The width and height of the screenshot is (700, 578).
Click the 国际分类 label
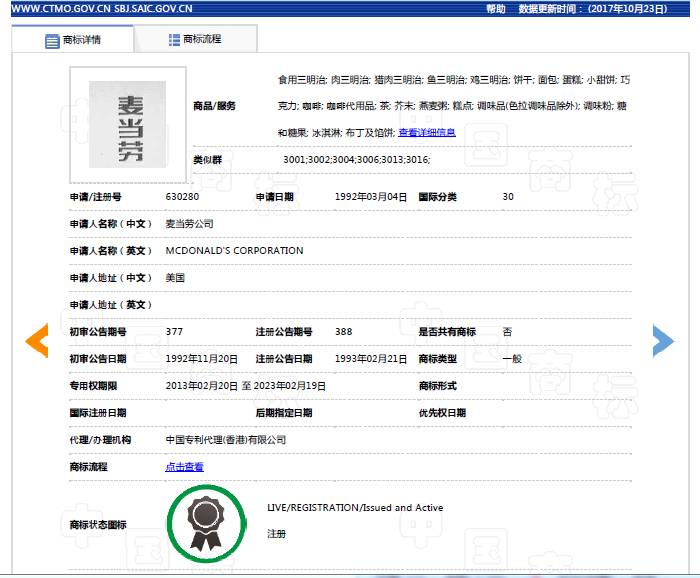tap(438, 197)
